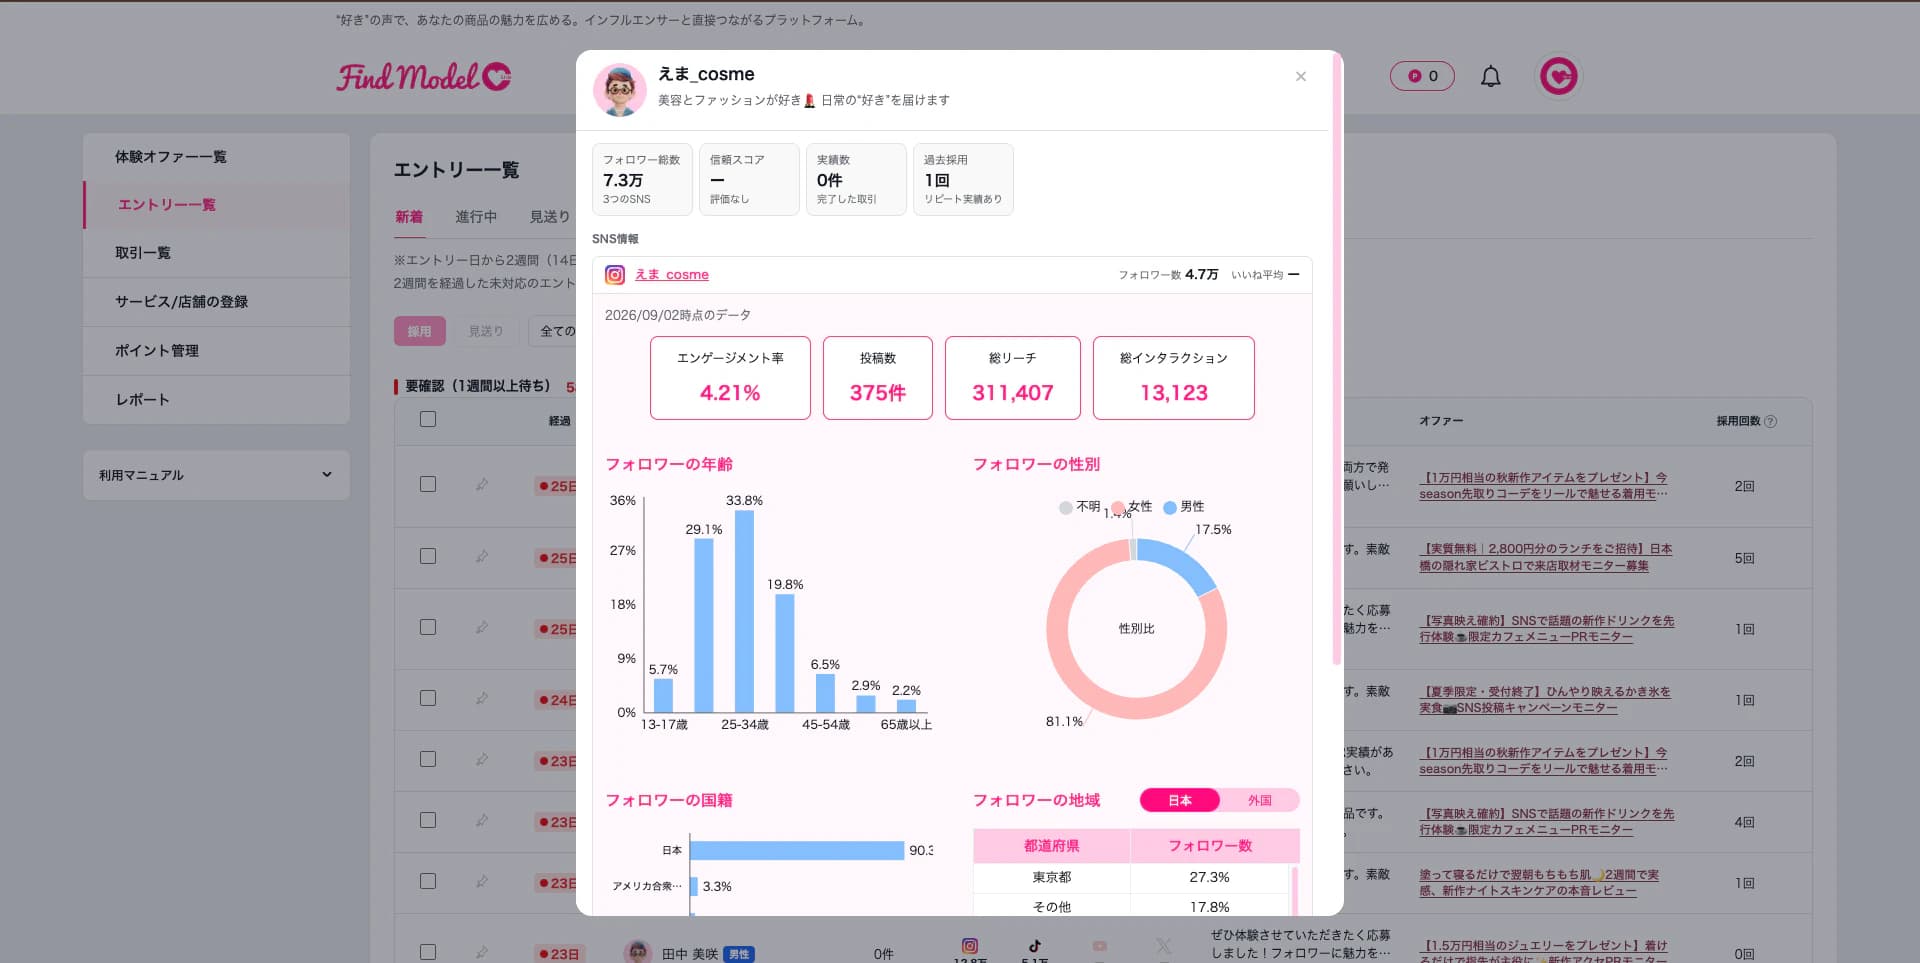The width and height of the screenshot is (1920, 963).
Task: Pin the 新作ドリンク entry with 1回 adoptions
Action: pos(482,627)
